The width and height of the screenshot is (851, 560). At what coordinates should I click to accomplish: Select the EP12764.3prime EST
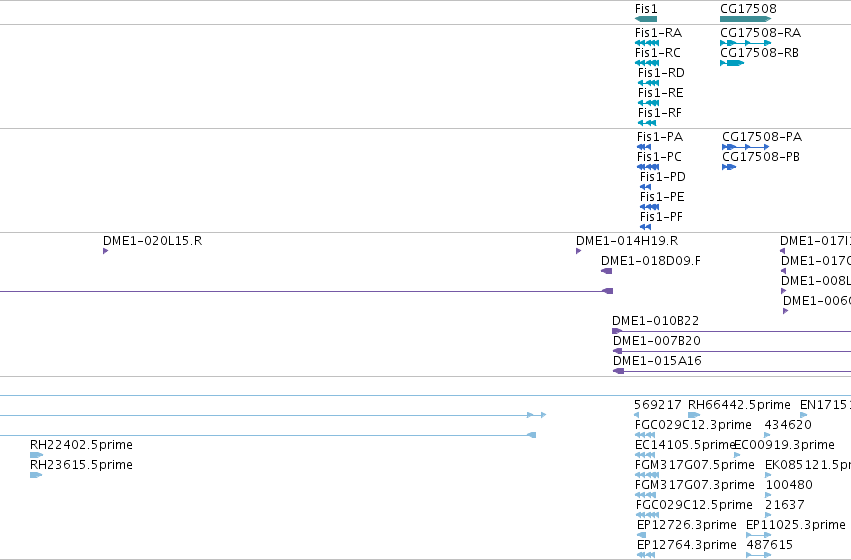point(687,545)
